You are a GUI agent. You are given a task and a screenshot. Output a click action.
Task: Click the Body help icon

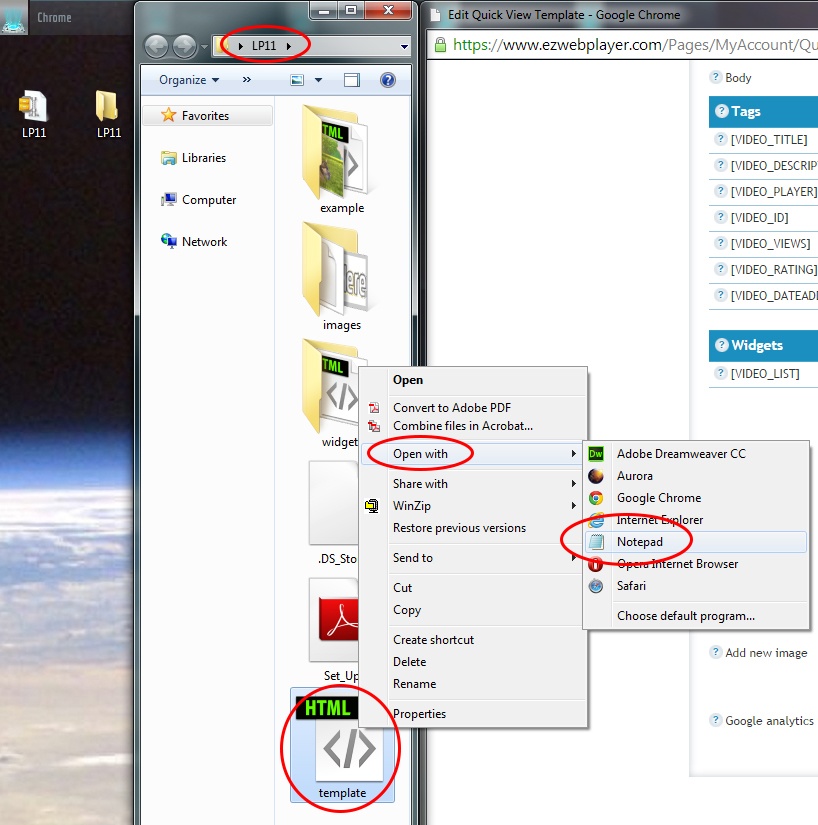715,77
